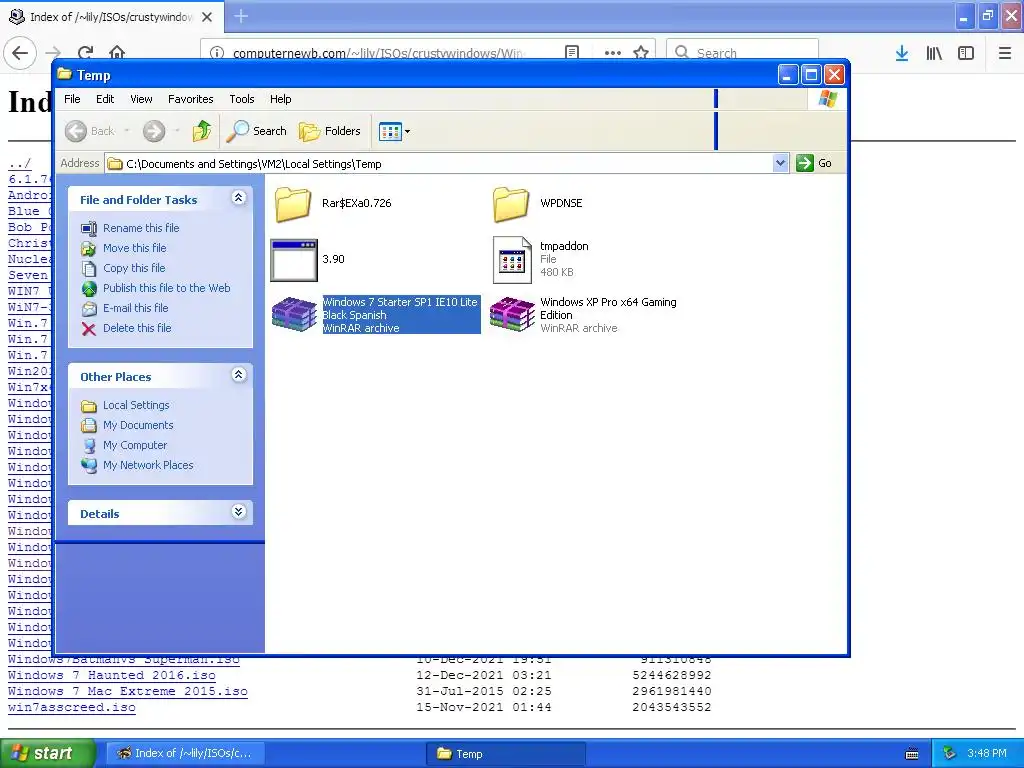
Task: Select Windows XP Pro x64 Gaming Edition archive icon
Action: [x=512, y=315]
